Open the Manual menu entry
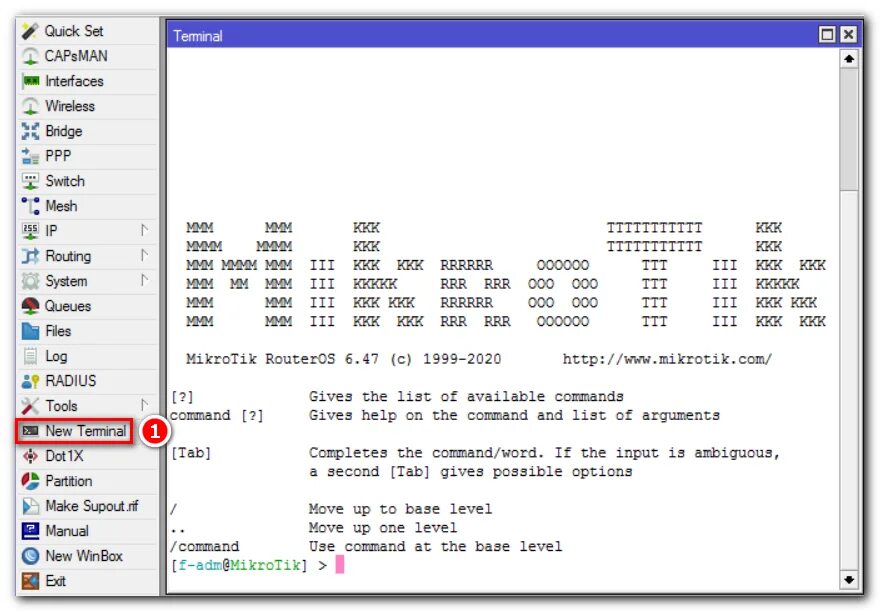The image size is (880, 612). (x=88, y=531)
